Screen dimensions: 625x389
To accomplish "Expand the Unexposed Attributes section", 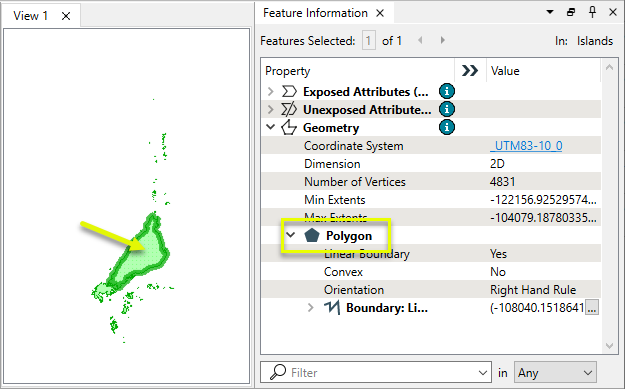I will point(271,110).
